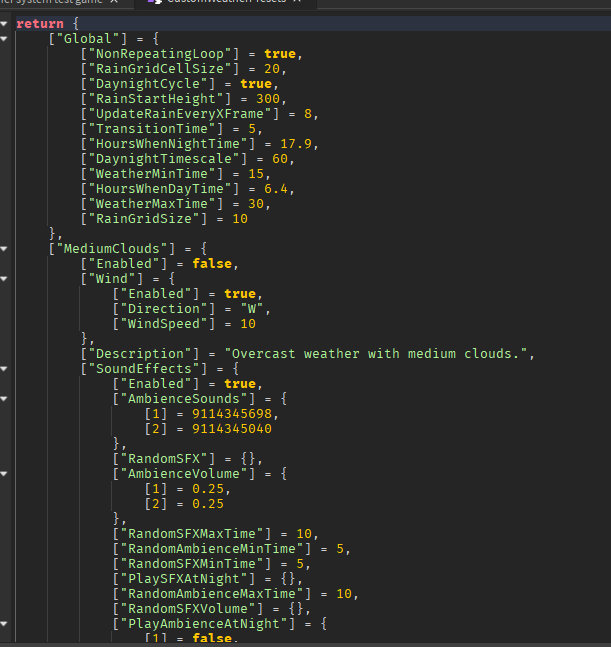Click the "AmbienceSounds" key name
The height and width of the screenshot is (647, 611).
tap(184, 399)
